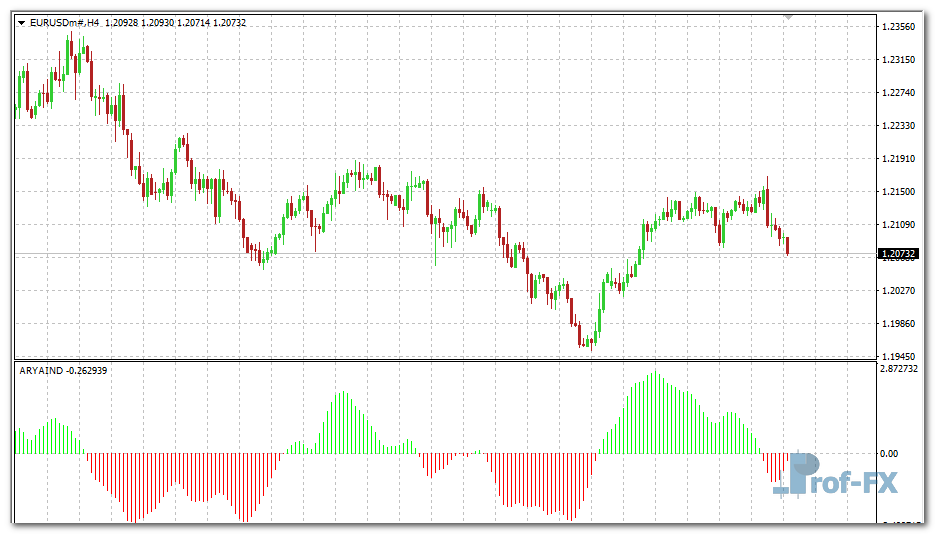Image resolution: width=935 pixels, height=534 pixels.
Task: Click the dropdown arrow beside EURUSDm#,H4
Action: [22, 21]
